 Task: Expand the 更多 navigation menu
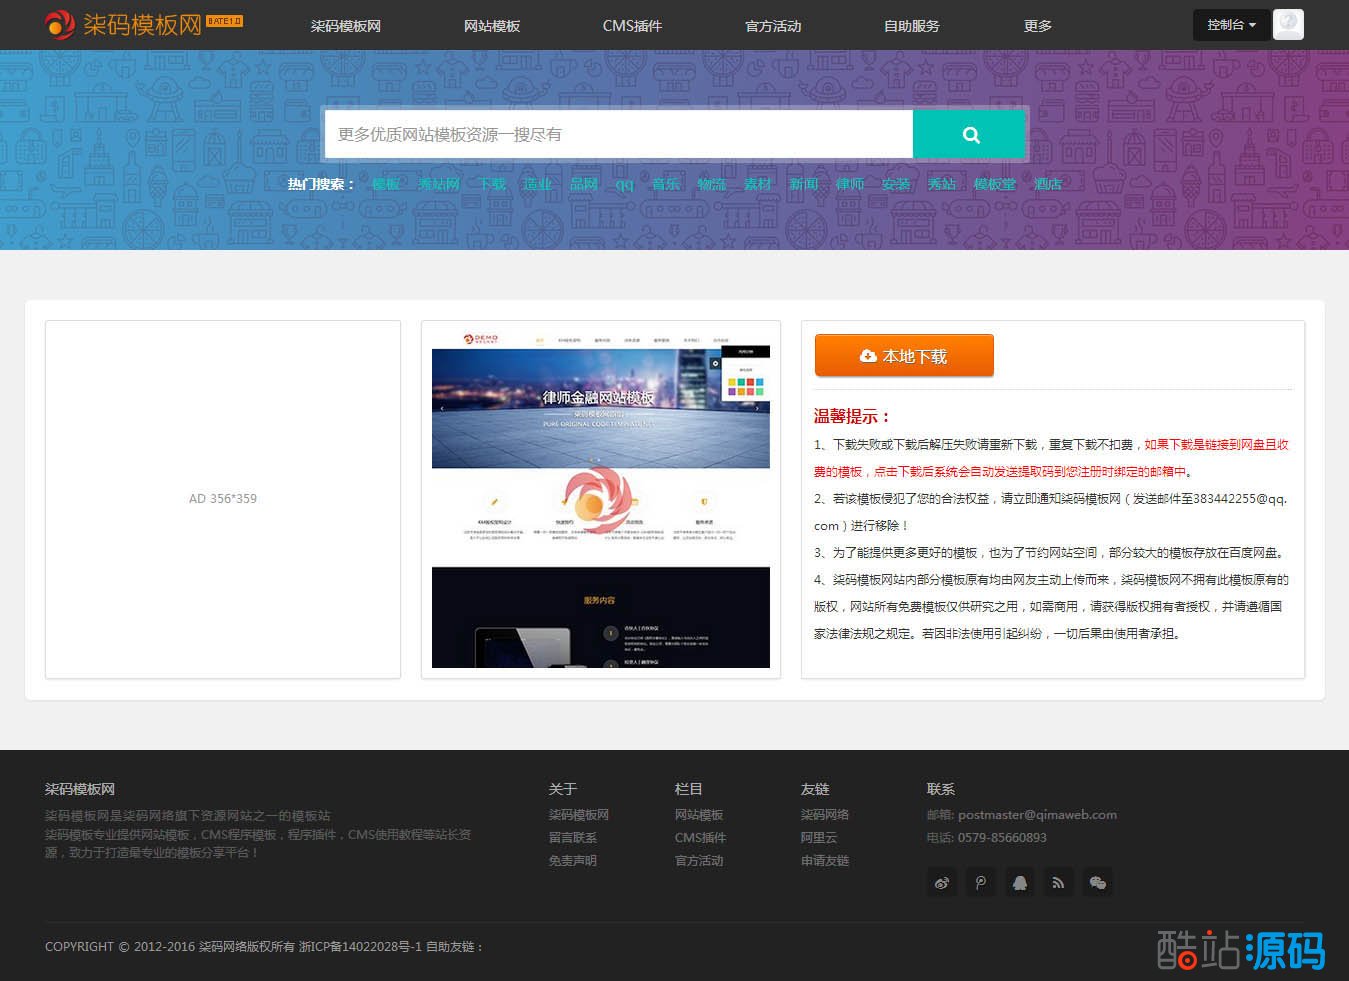1037,26
